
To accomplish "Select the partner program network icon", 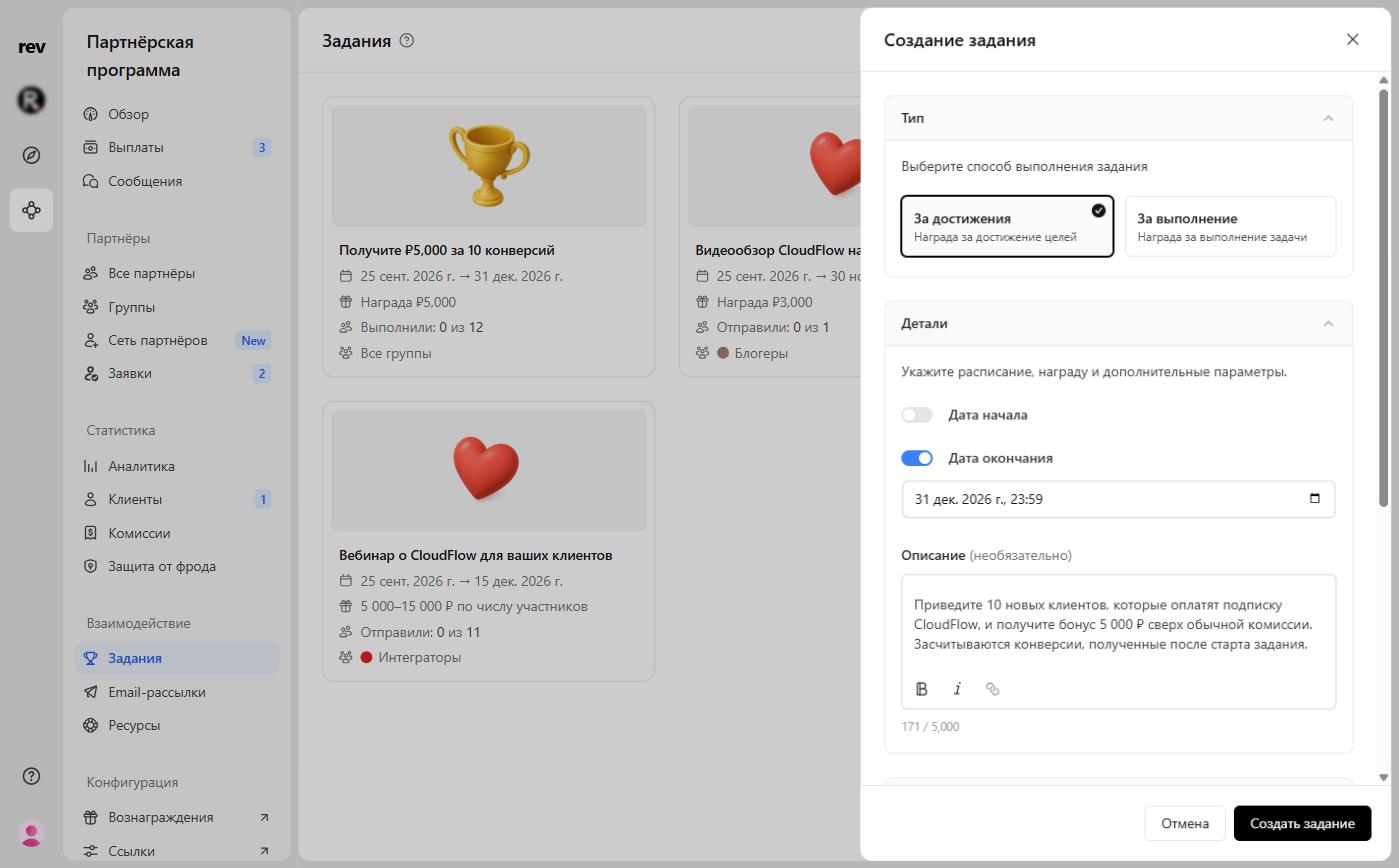I will 31,210.
